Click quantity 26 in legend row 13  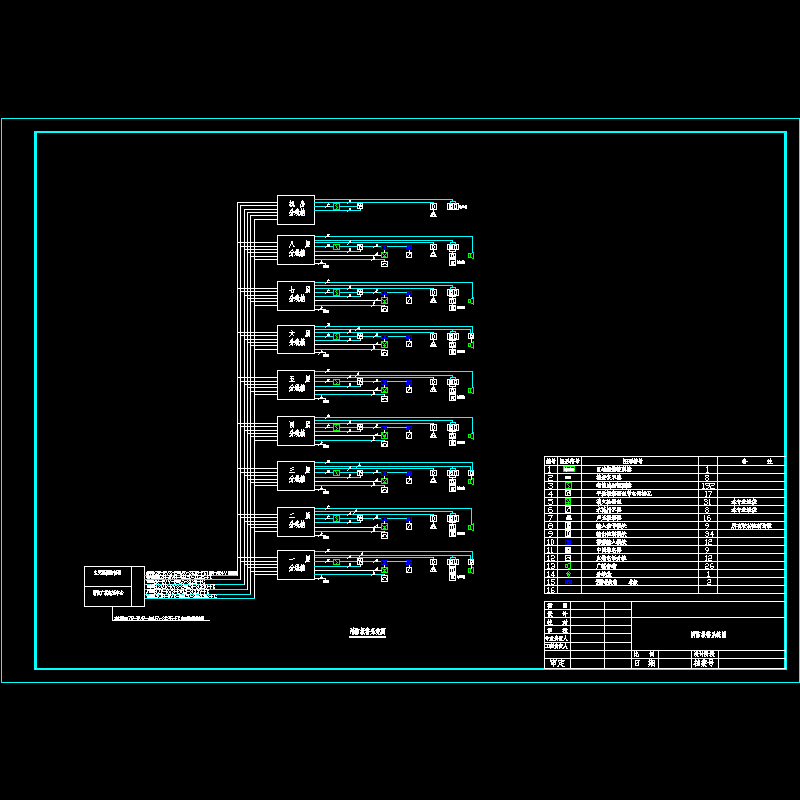(x=708, y=566)
